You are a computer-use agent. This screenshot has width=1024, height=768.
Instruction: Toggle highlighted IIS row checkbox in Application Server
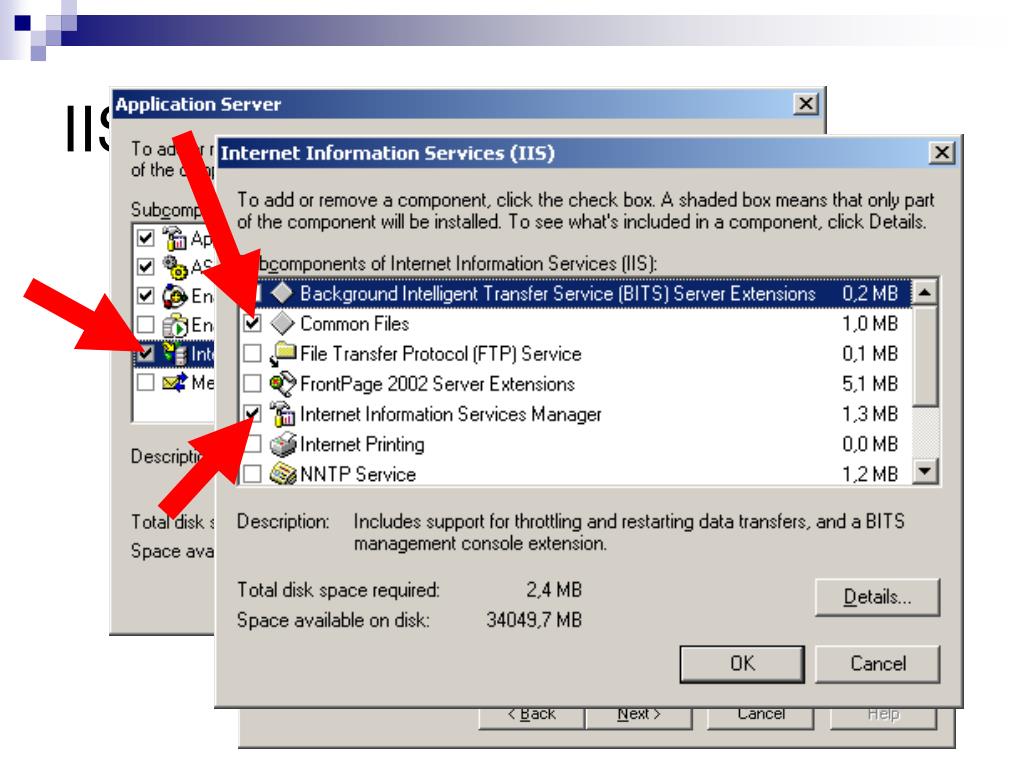pyautogui.click(x=146, y=353)
